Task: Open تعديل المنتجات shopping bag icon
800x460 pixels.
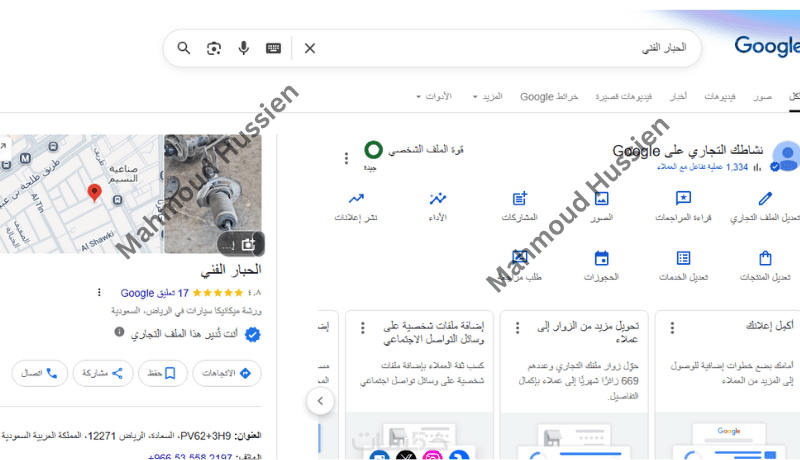Action: (x=765, y=258)
